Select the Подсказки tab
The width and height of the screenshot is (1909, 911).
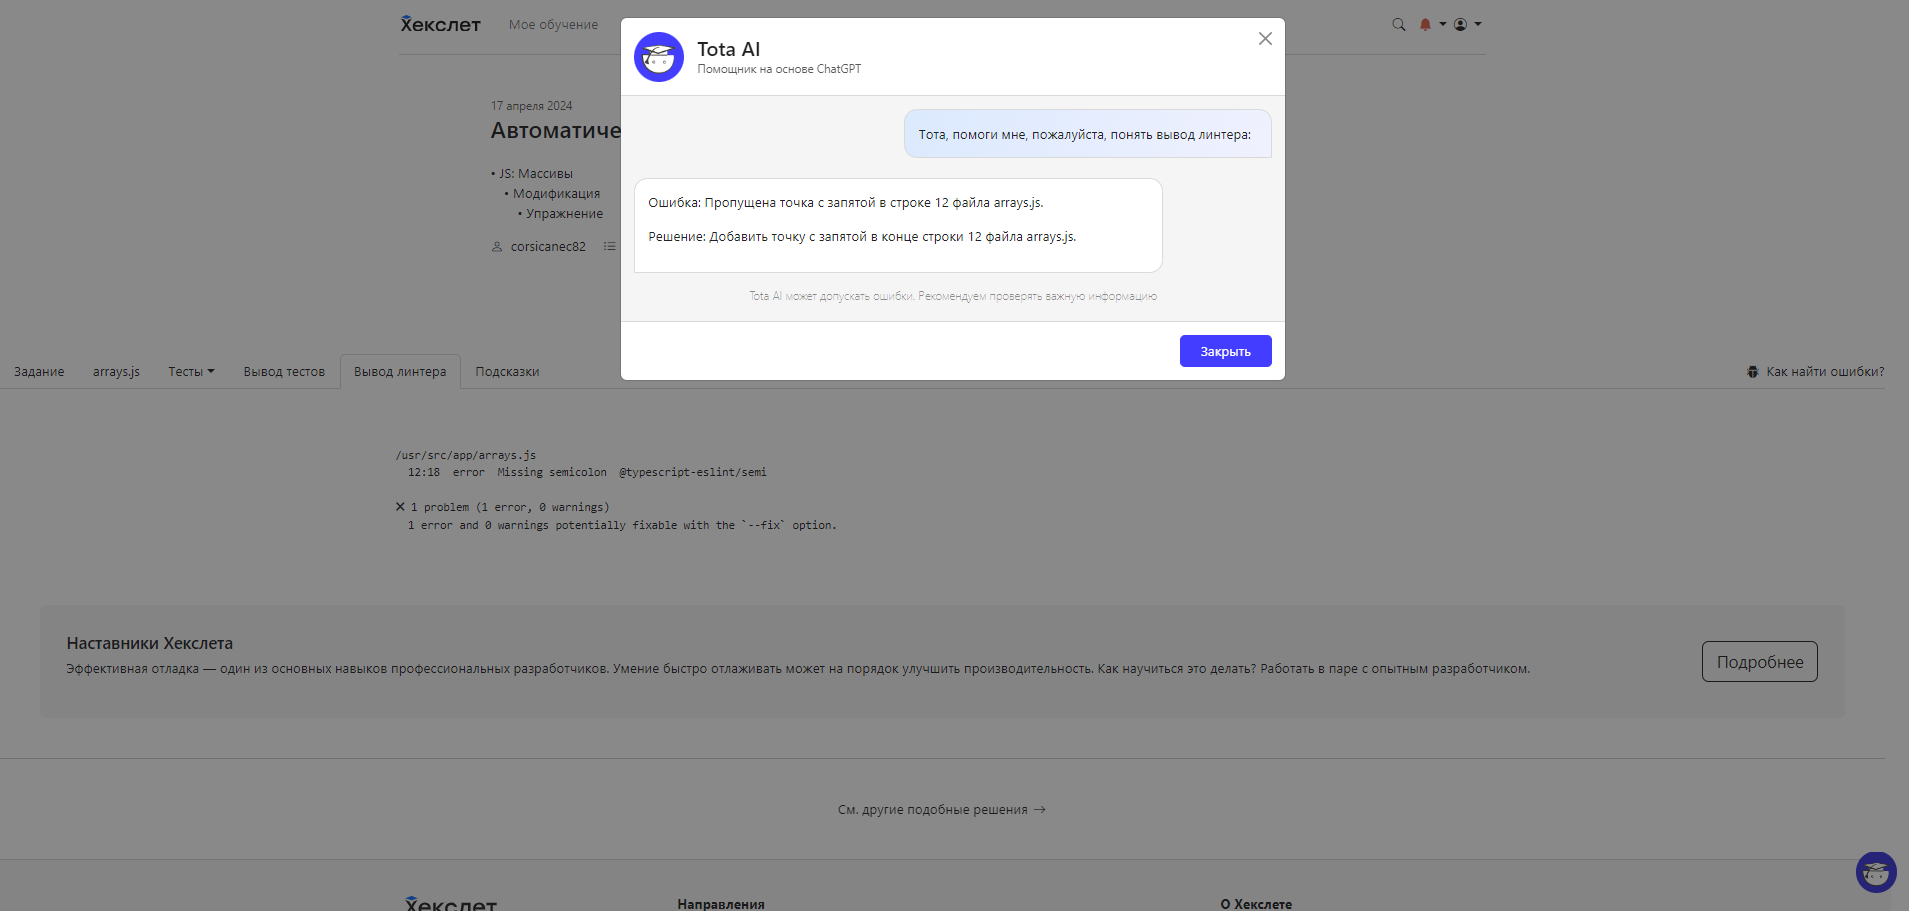(x=507, y=372)
